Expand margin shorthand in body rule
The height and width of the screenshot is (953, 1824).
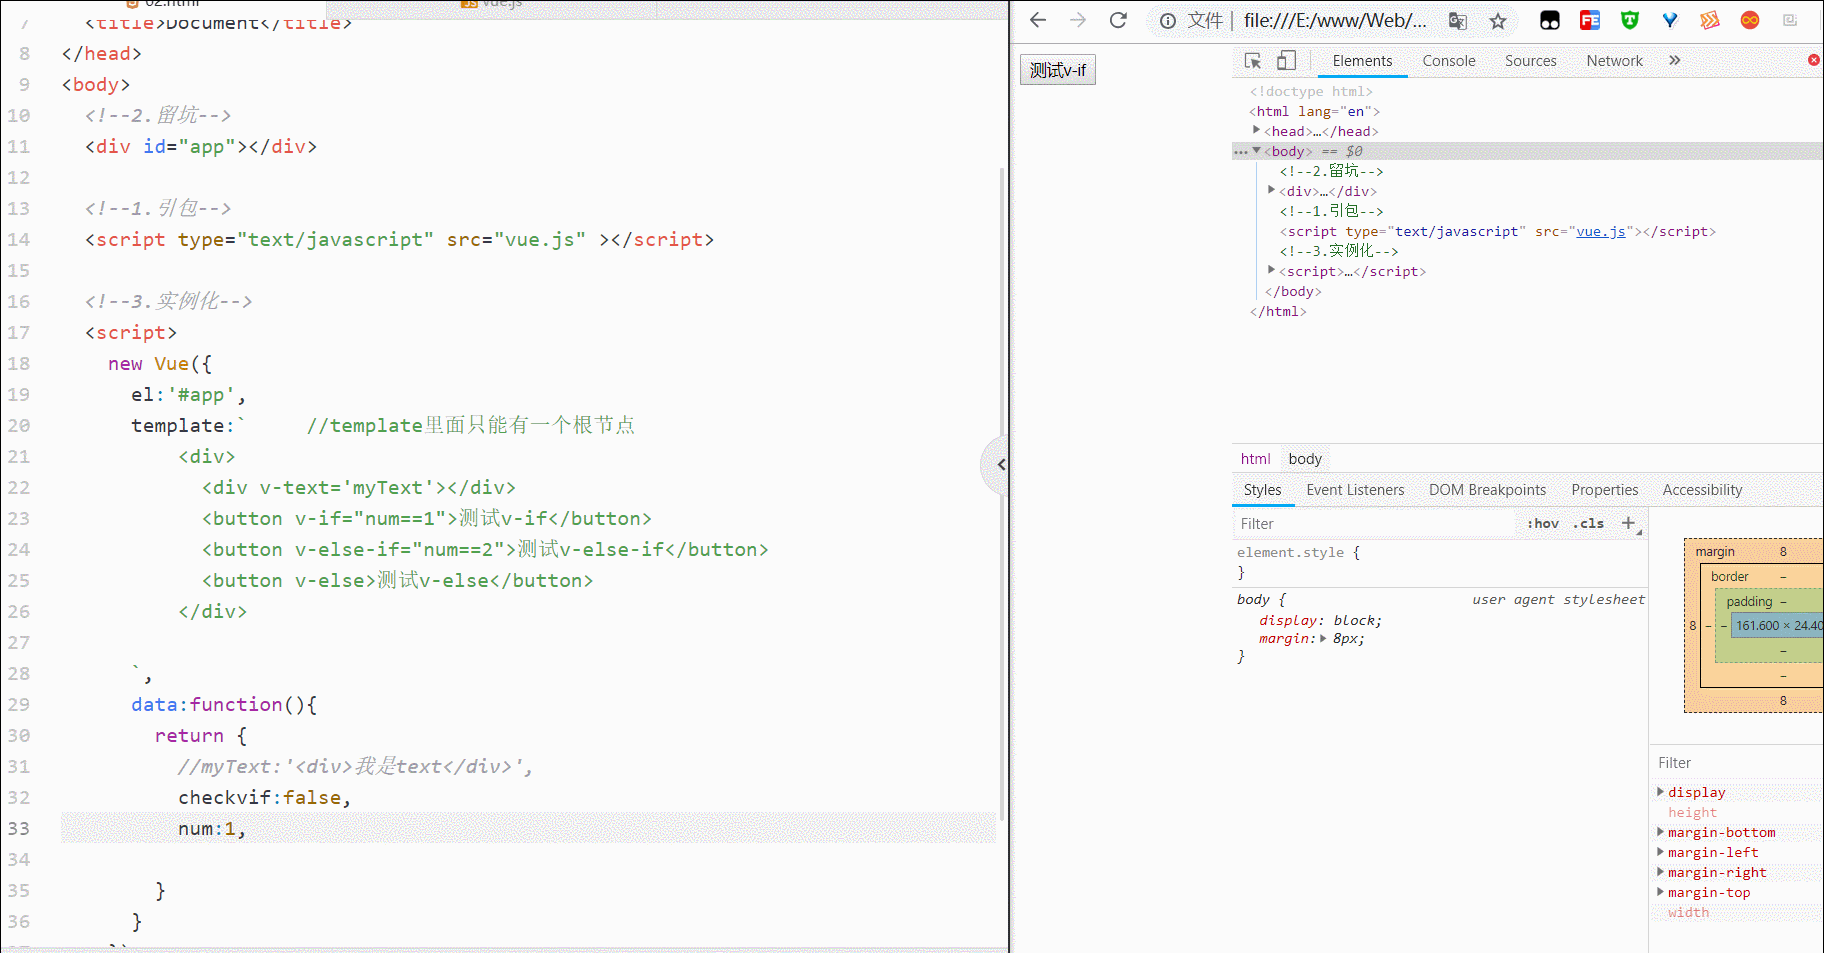(x=1324, y=639)
